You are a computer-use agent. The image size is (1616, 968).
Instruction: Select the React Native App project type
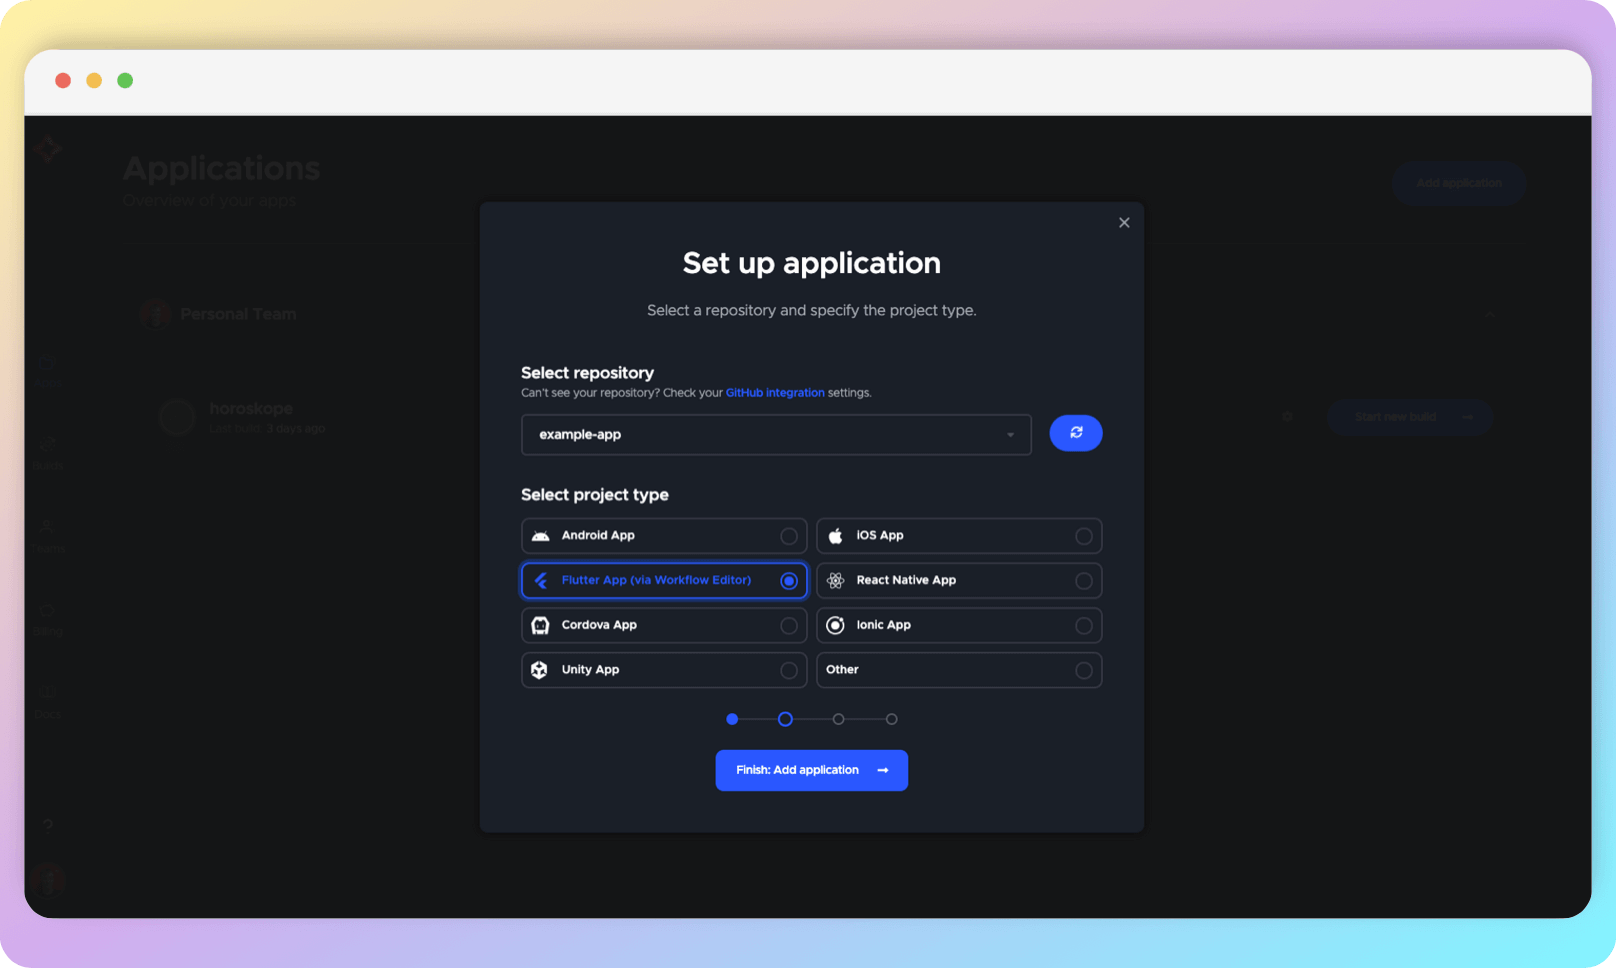(x=958, y=580)
